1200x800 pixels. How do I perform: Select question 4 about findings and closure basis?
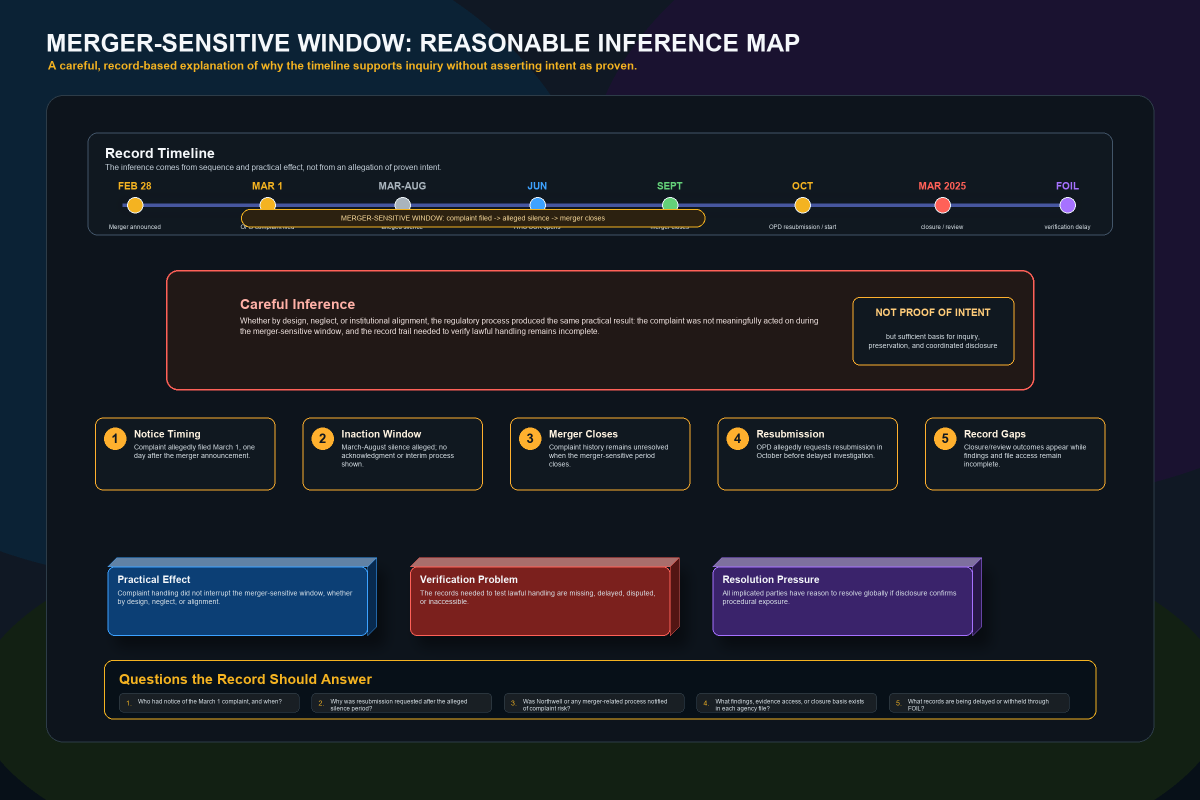point(786,703)
